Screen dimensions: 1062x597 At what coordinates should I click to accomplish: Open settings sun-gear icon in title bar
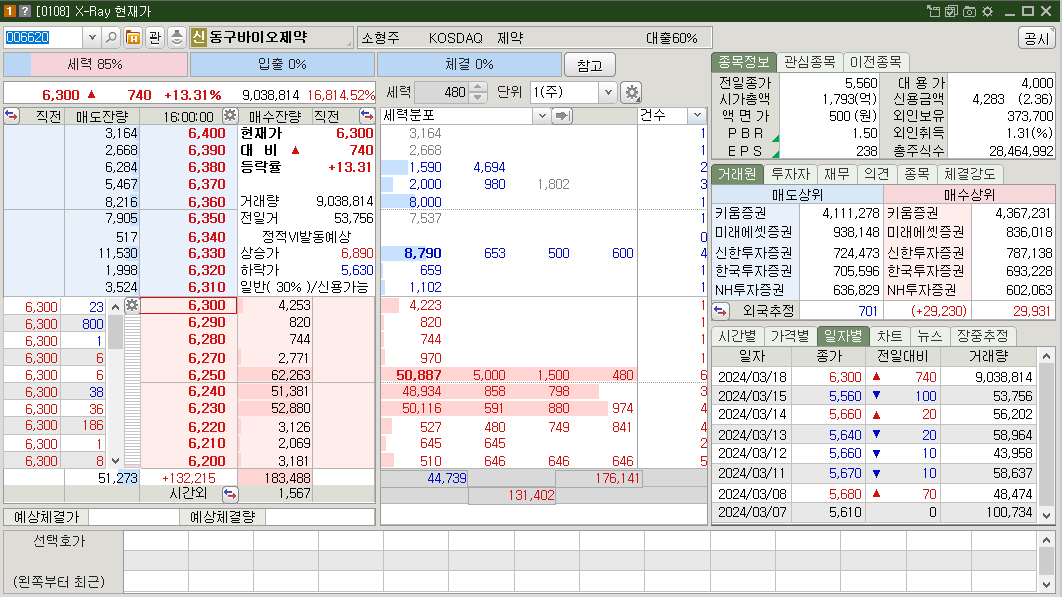coord(987,11)
